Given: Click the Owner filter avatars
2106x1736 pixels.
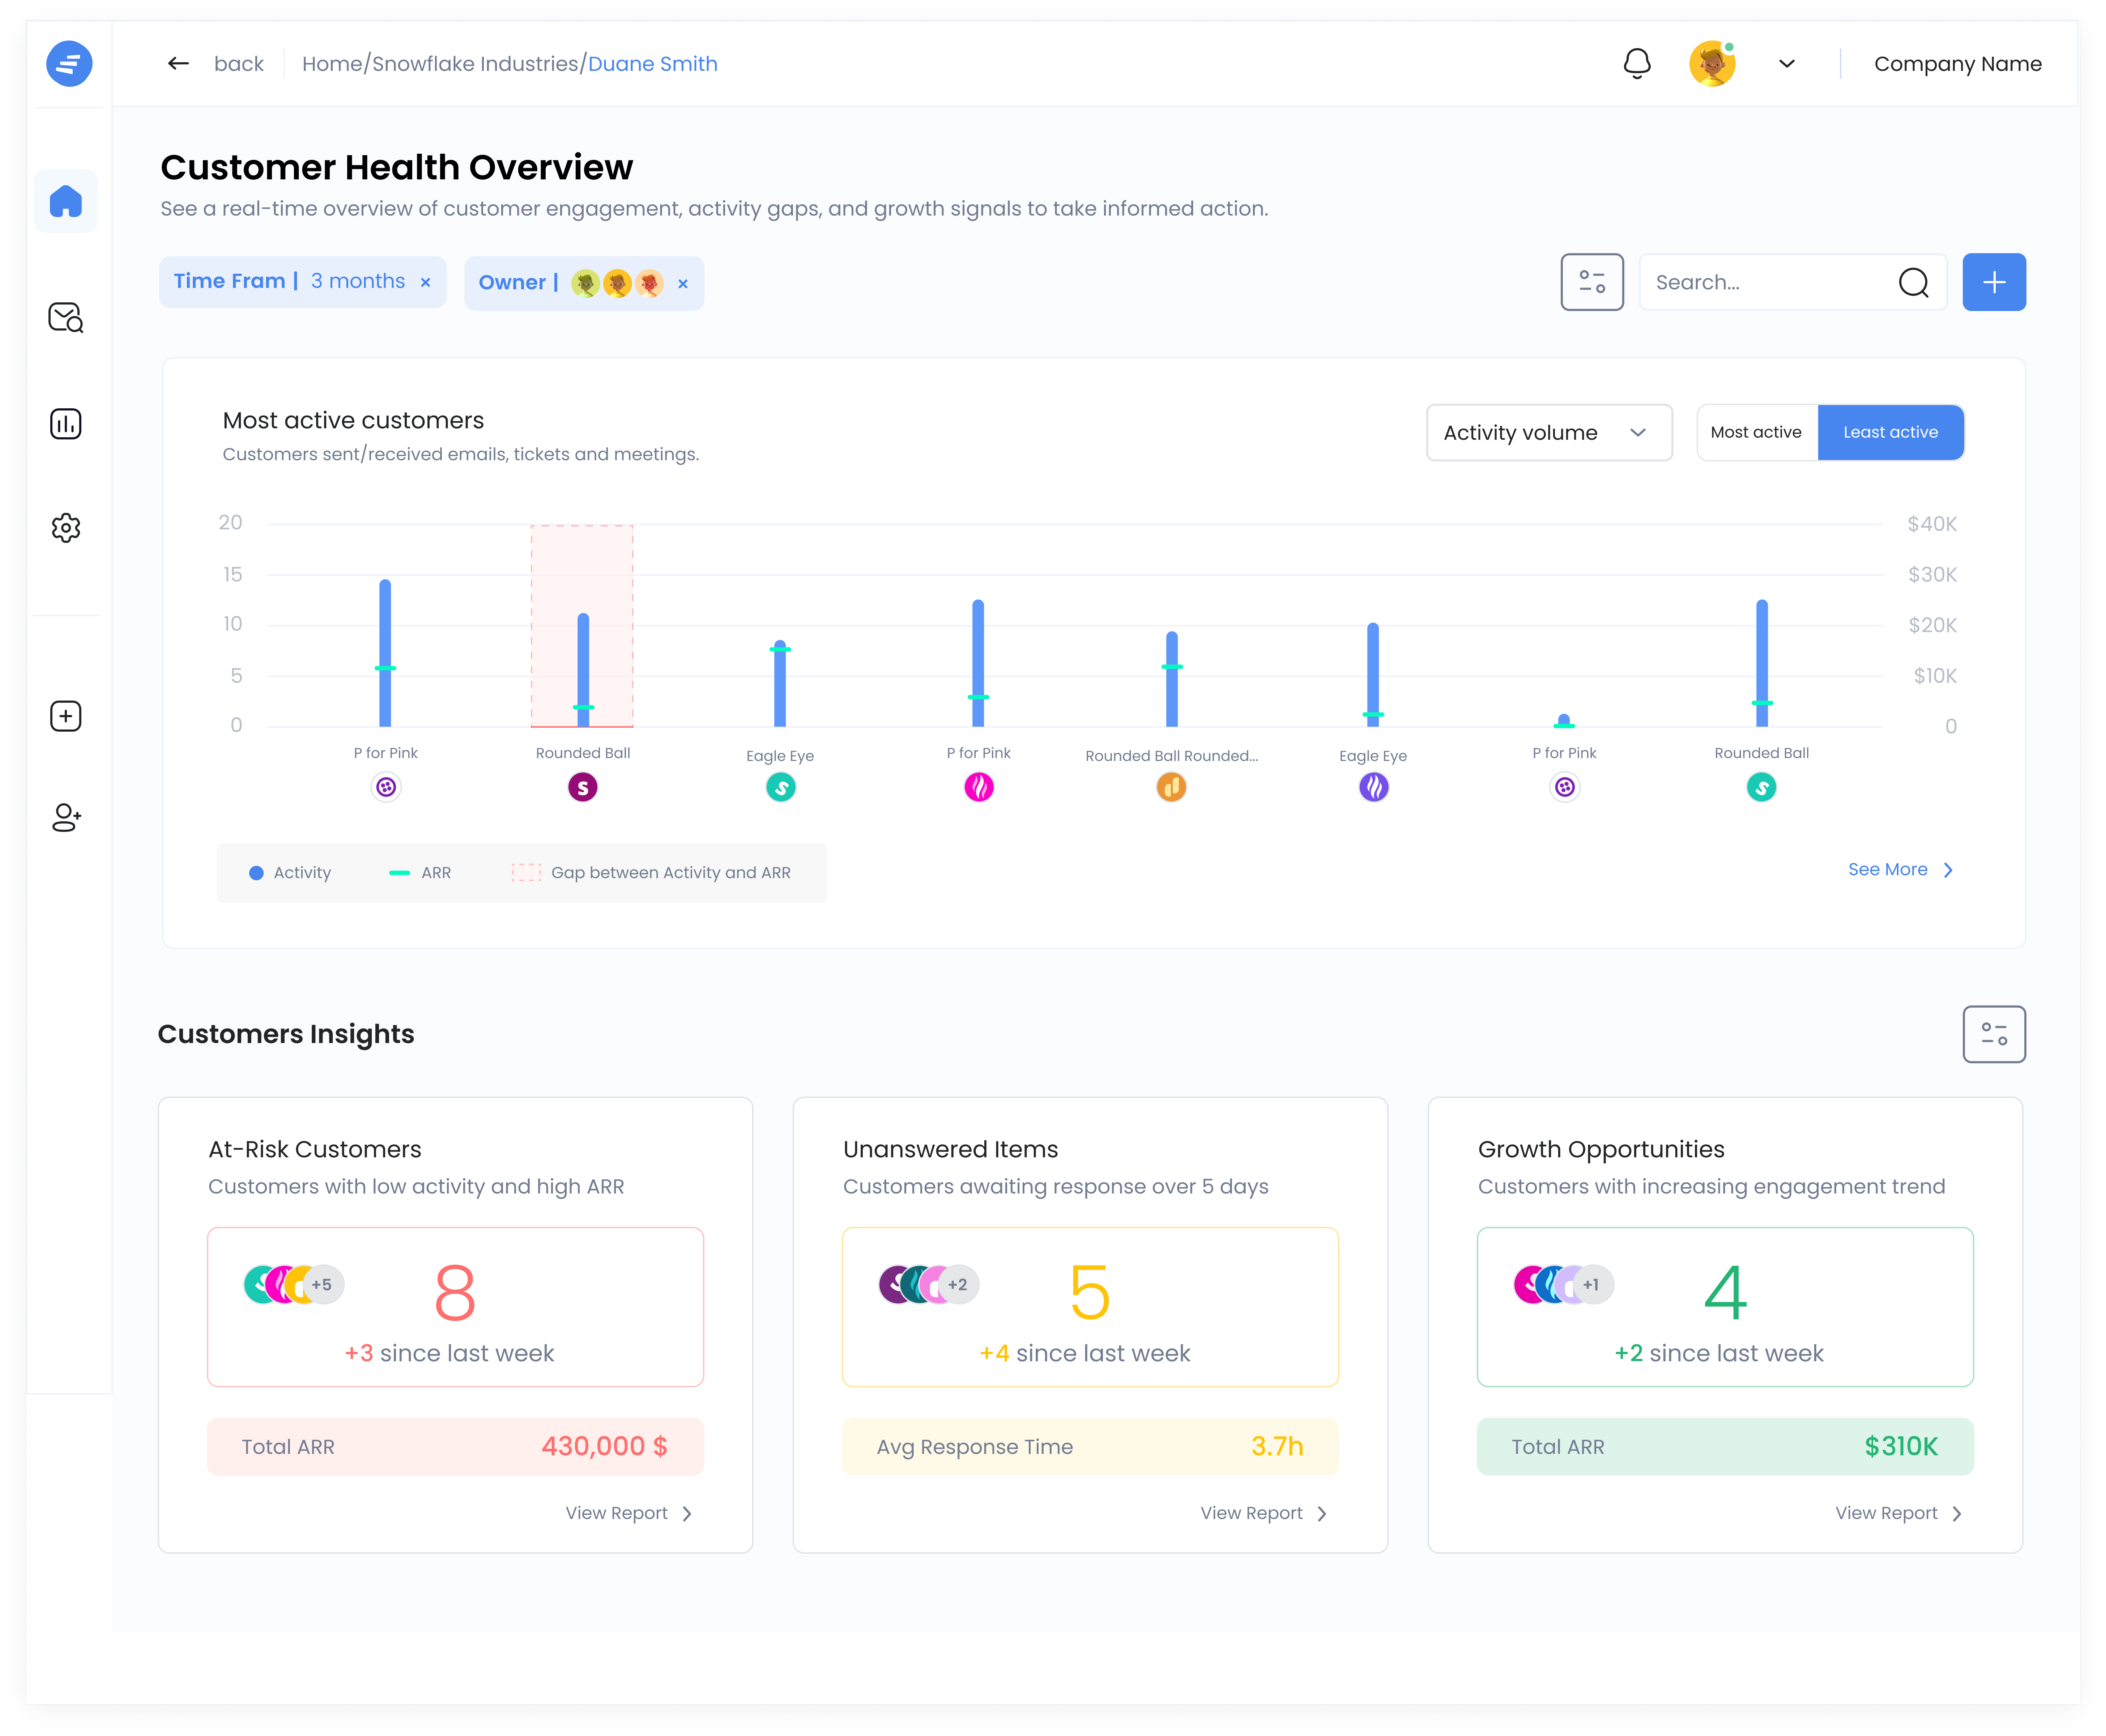Looking at the screenshot, I should coord(617,284).
